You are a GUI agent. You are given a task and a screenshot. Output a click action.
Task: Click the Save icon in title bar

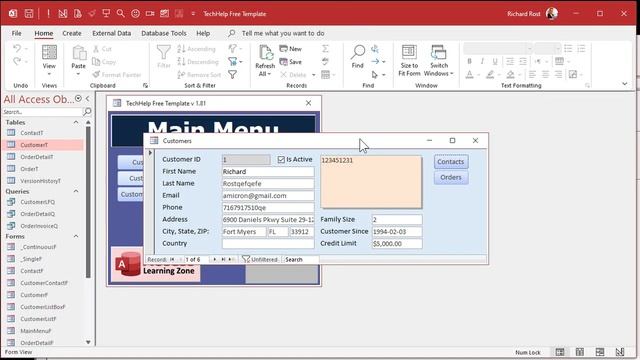click(29, 13)
